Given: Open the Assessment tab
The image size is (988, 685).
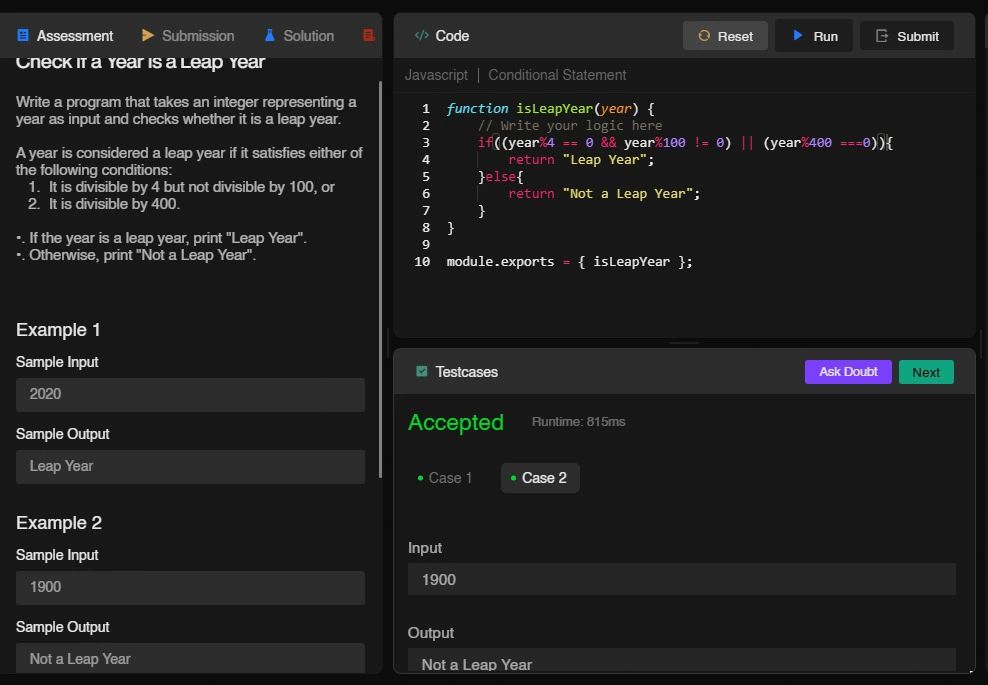Looking at the screenshot, I should pos(65,36).
